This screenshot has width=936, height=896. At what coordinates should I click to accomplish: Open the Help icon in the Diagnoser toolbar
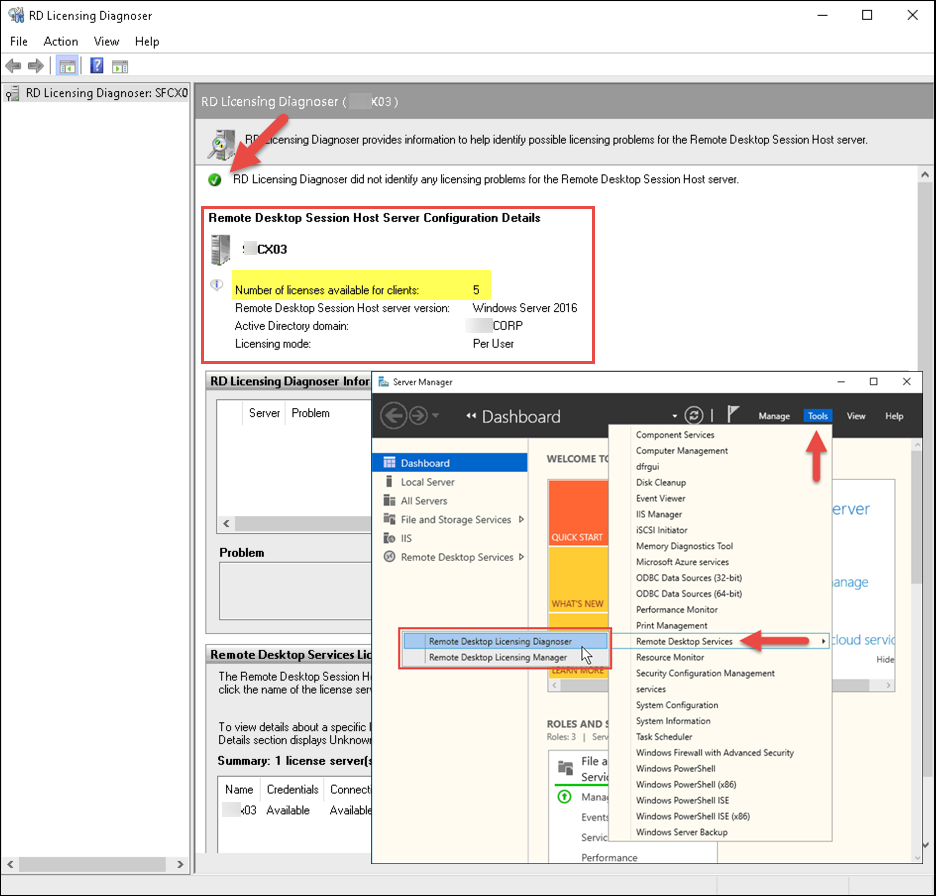(97, 66)
